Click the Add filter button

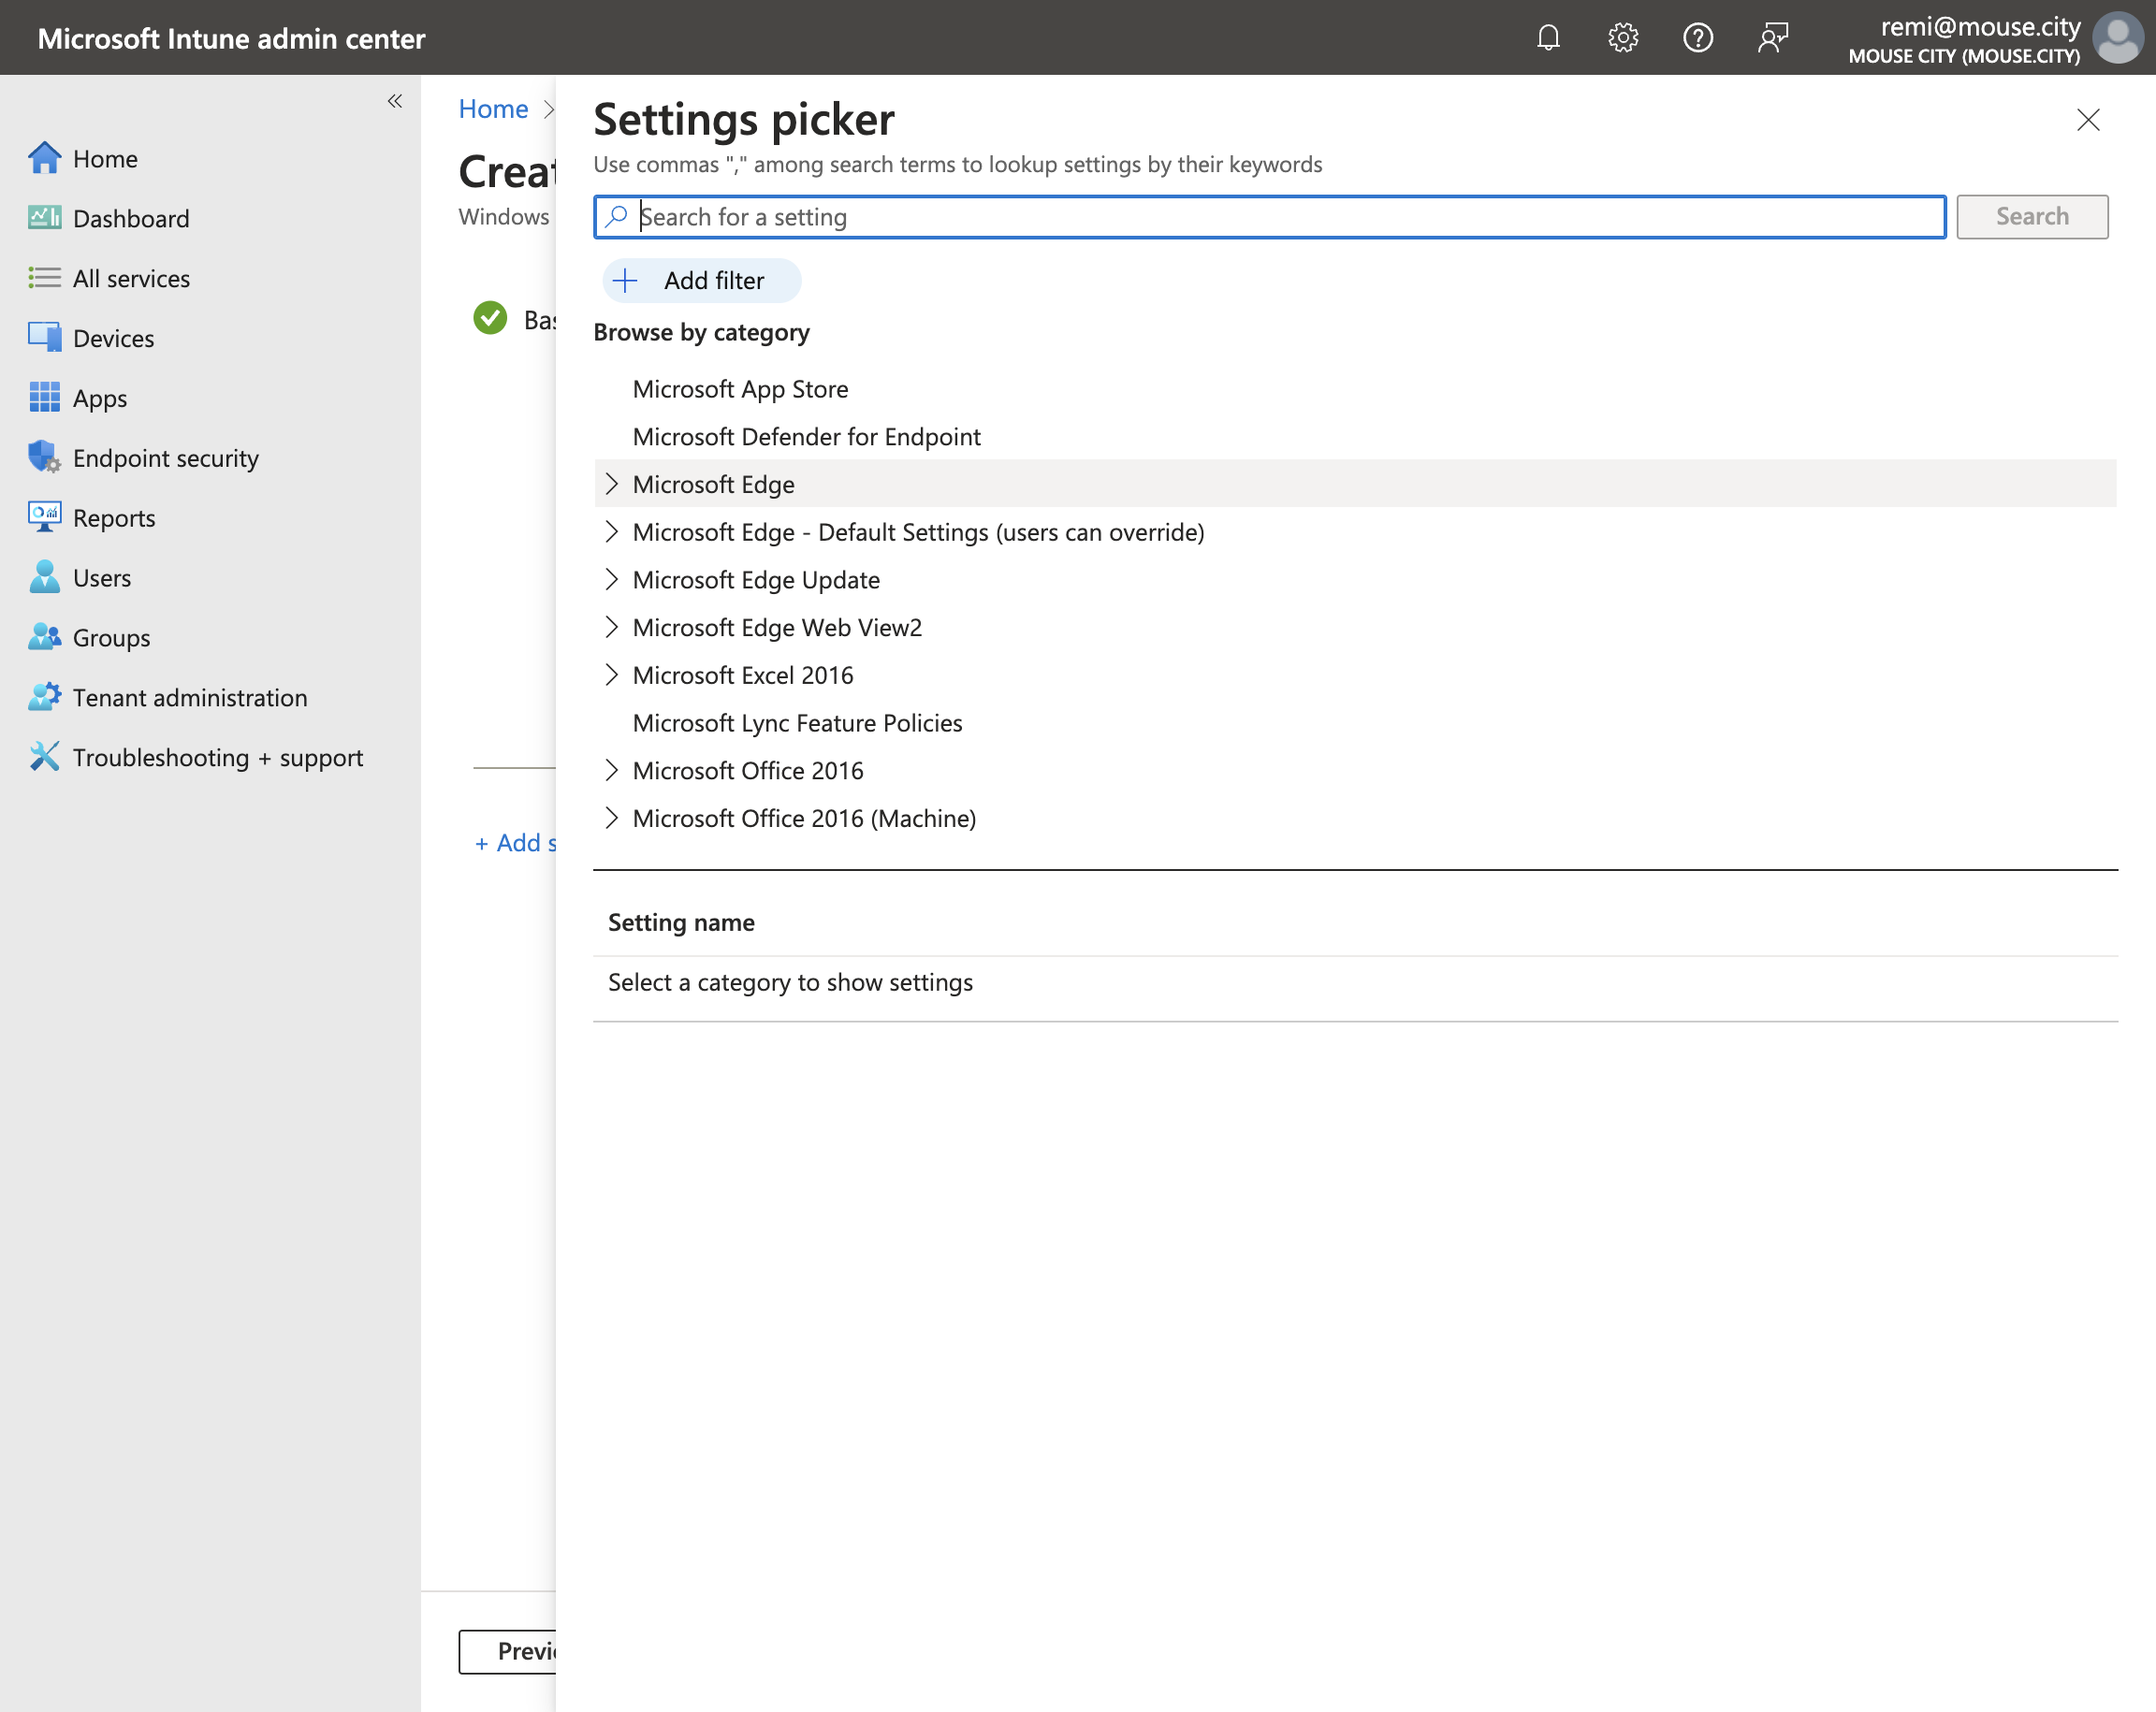point(701,280)
